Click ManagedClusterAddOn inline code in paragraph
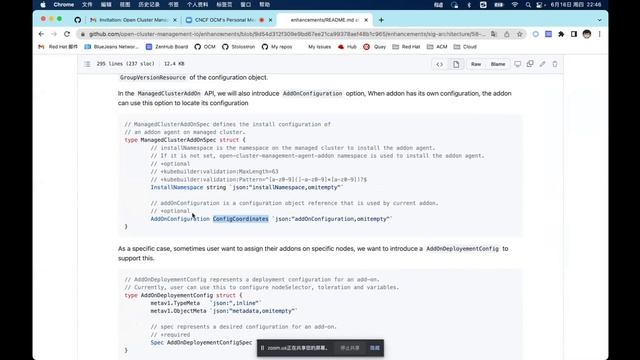 point(169,93)
